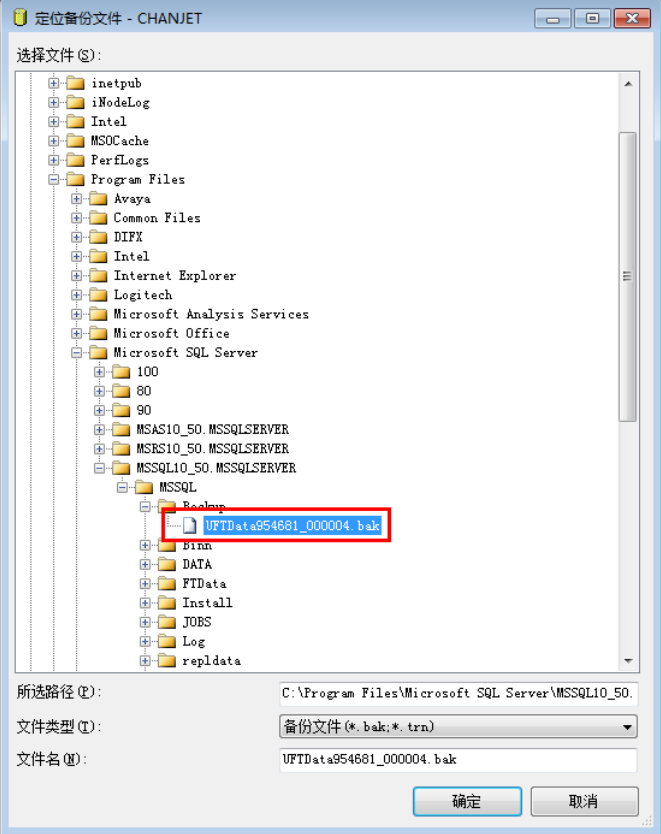Select the FTData label

coord(204,583)
